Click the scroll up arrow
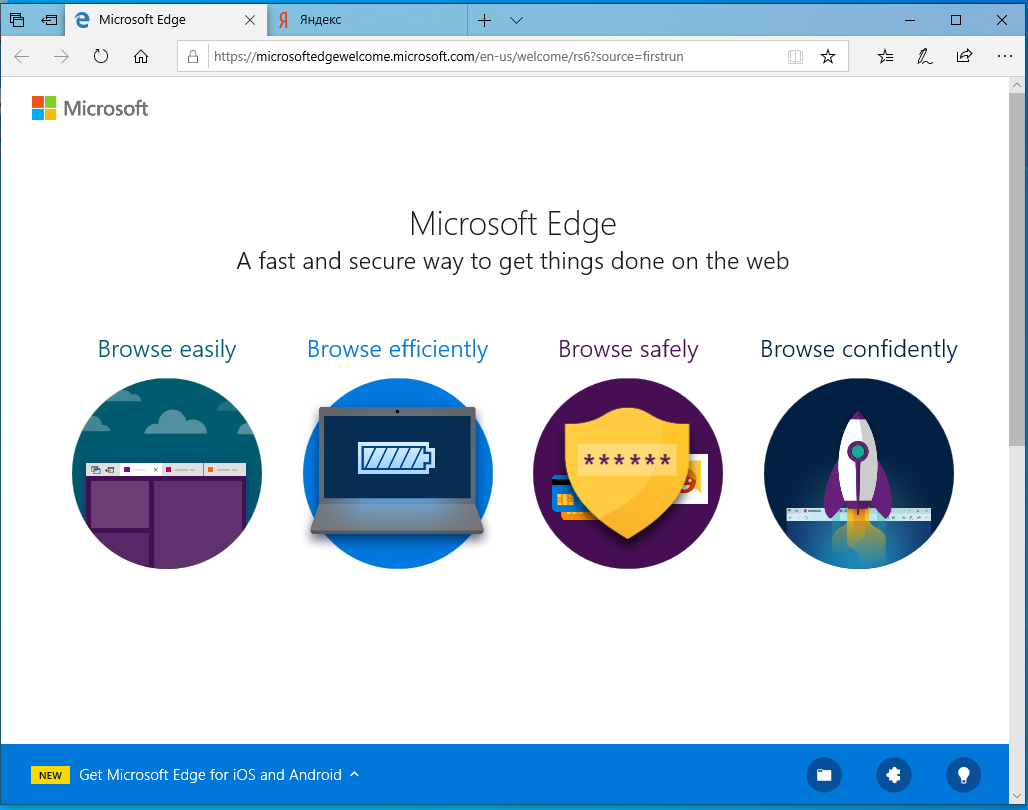The height and width of the screenshot is (810, 1028). click(x=1017, y=85)
